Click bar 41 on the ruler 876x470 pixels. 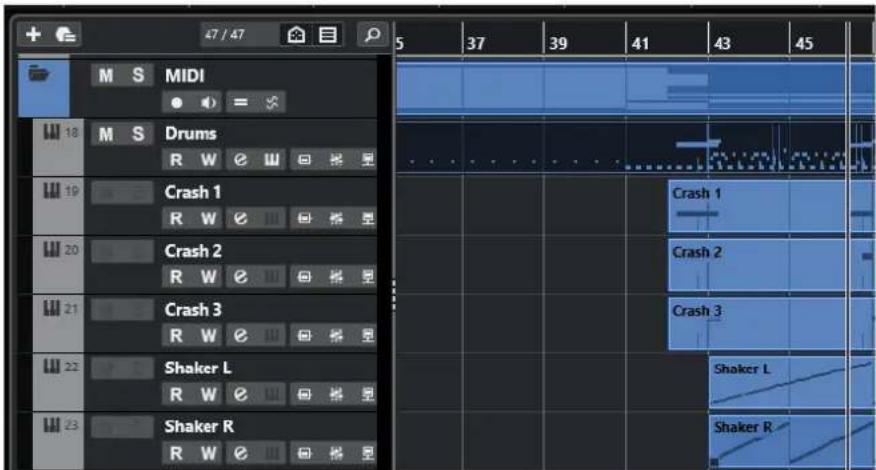pos(640,44)
